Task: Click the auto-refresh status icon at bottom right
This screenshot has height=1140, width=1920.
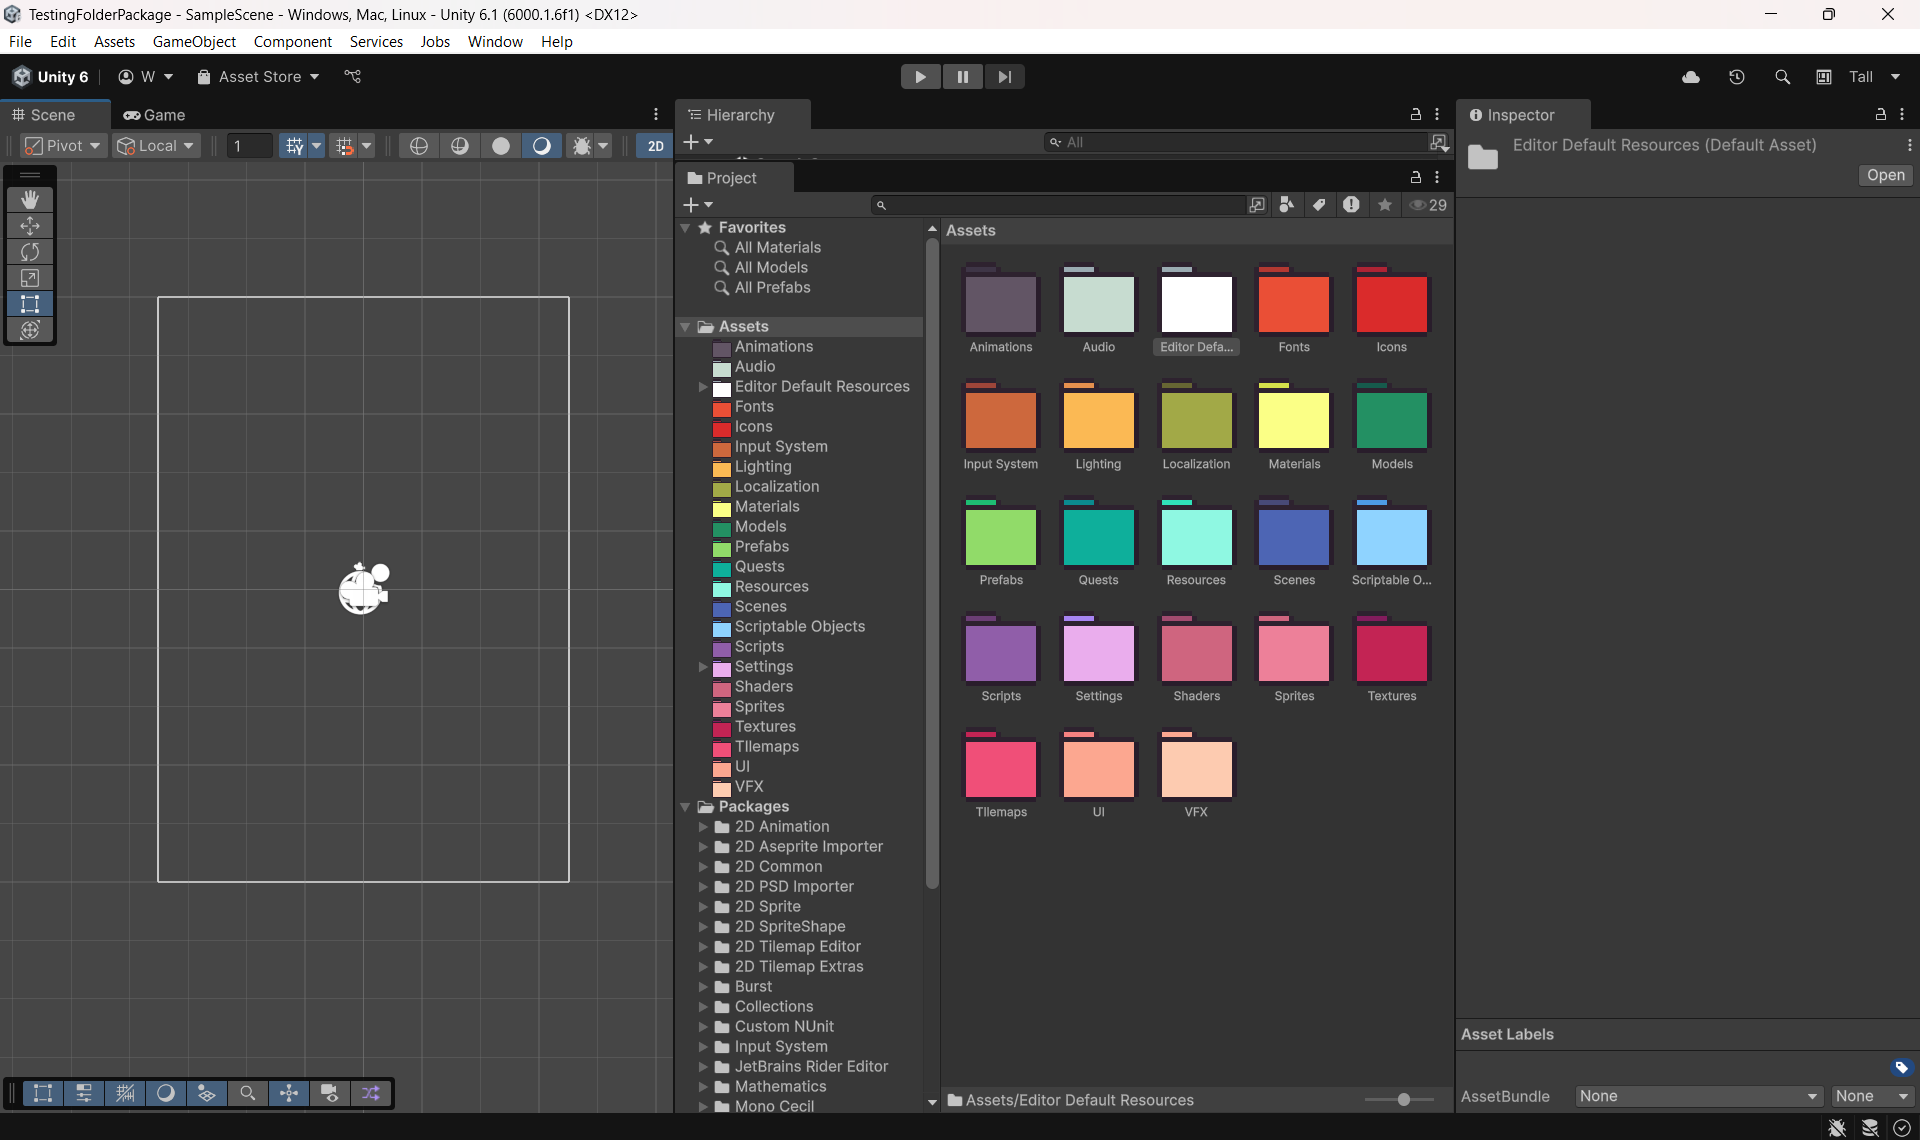Action: point(1902,1128)
